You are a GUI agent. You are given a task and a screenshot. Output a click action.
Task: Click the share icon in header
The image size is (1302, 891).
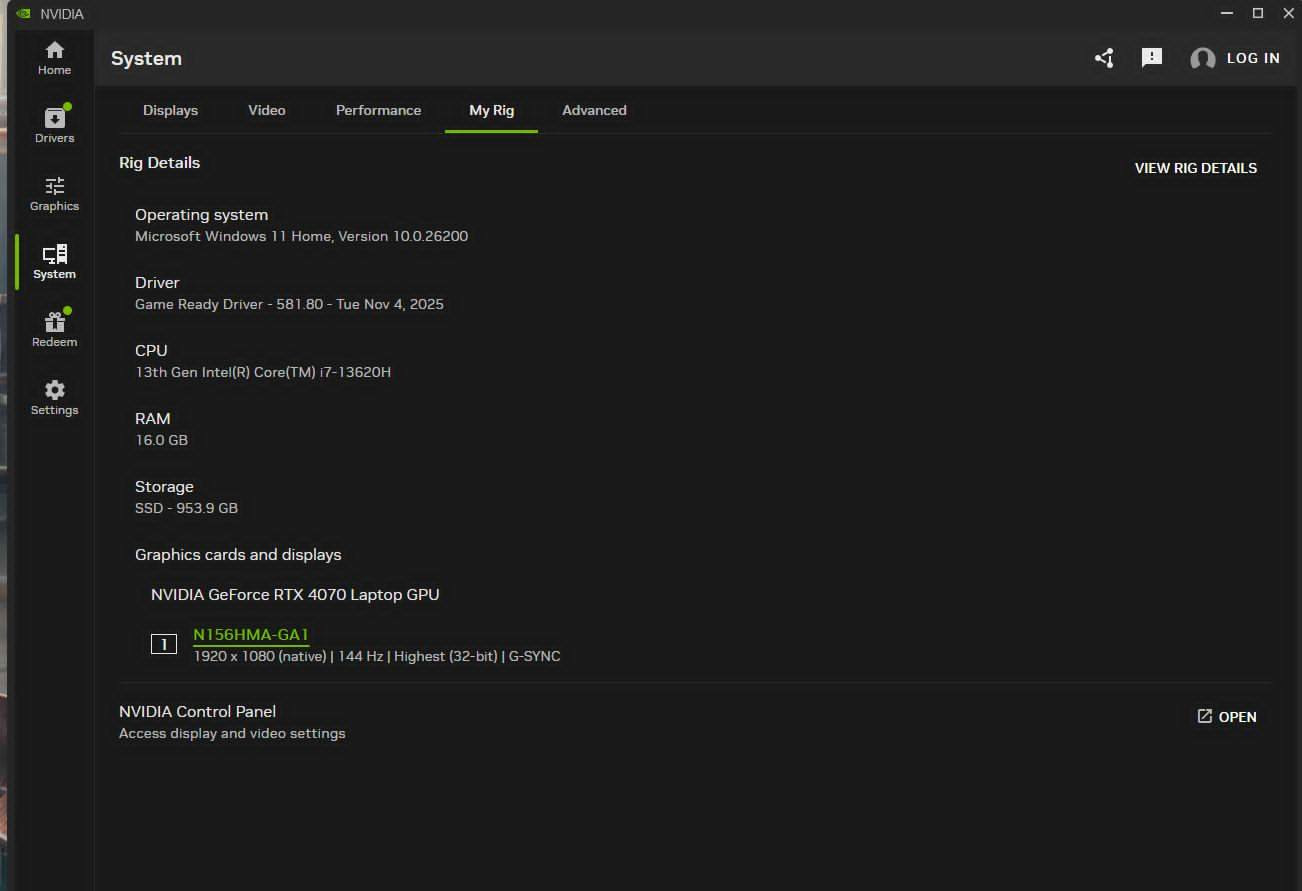pos(1104,58)
